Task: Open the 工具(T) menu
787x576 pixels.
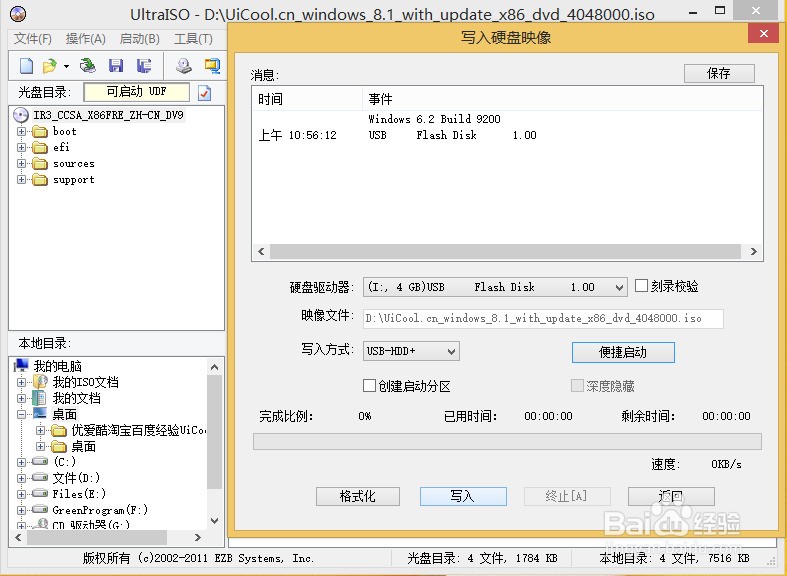Action: [x=193, y=39]
